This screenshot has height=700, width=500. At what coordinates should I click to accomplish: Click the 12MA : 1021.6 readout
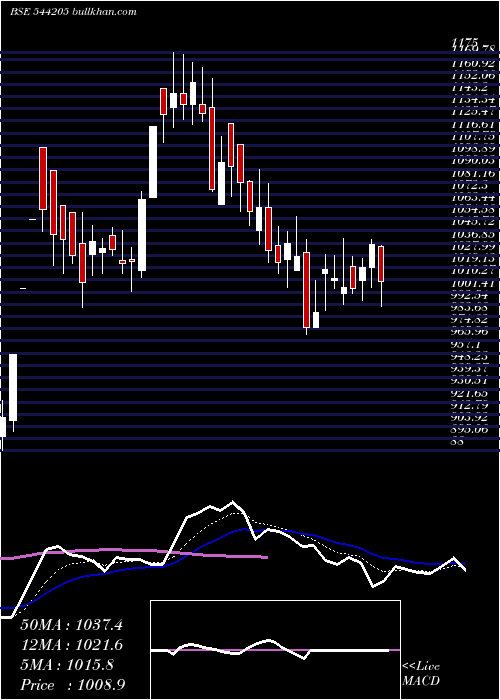[x=71, y=645]
